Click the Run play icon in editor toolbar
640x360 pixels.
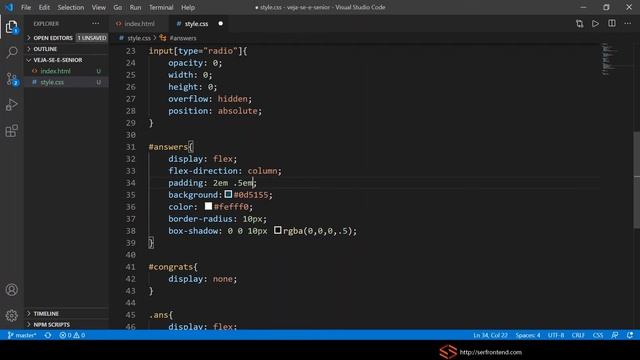(x=596, y=24)
